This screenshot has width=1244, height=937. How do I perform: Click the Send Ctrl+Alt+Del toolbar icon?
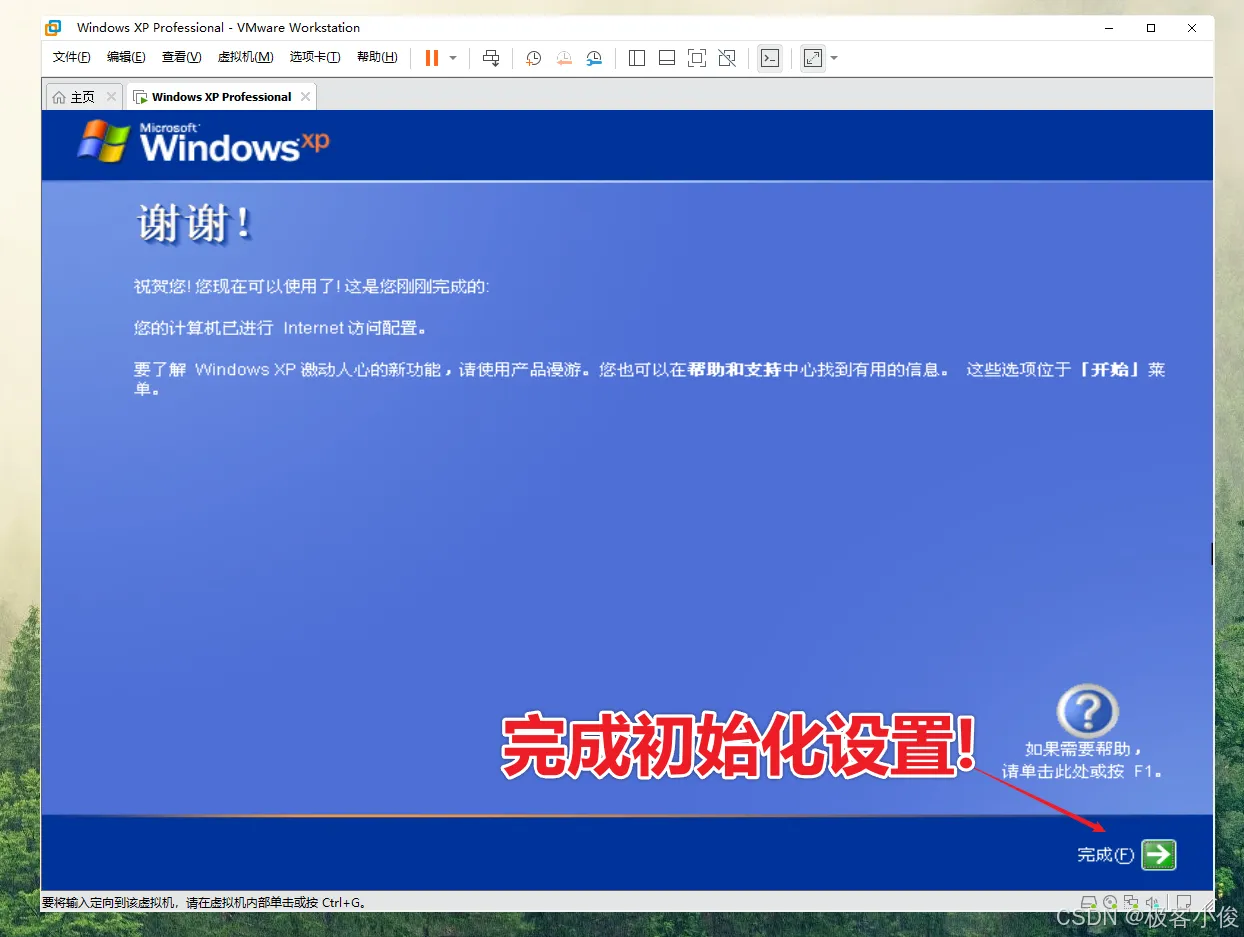tap(491, 58)
